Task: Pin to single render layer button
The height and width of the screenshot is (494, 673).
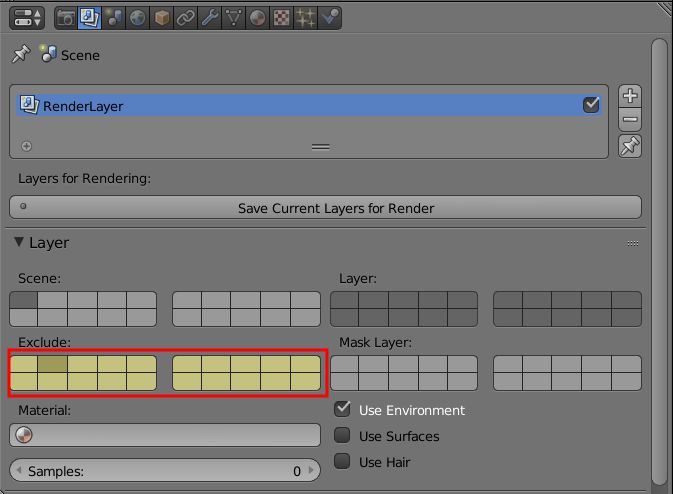Action: pos(630,146)
